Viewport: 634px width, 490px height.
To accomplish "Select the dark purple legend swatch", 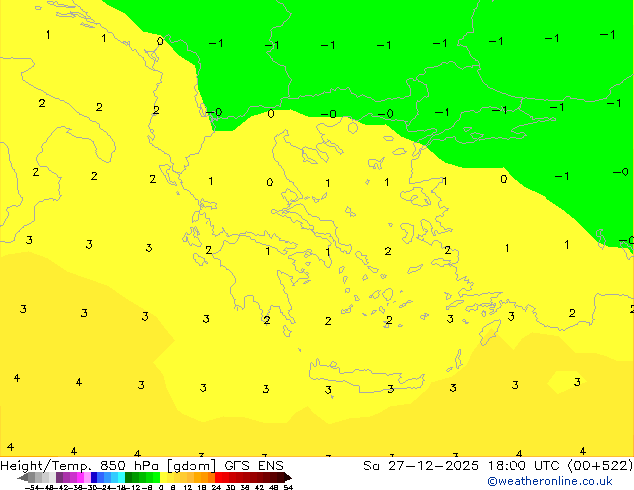I will (x=59, y=477).
